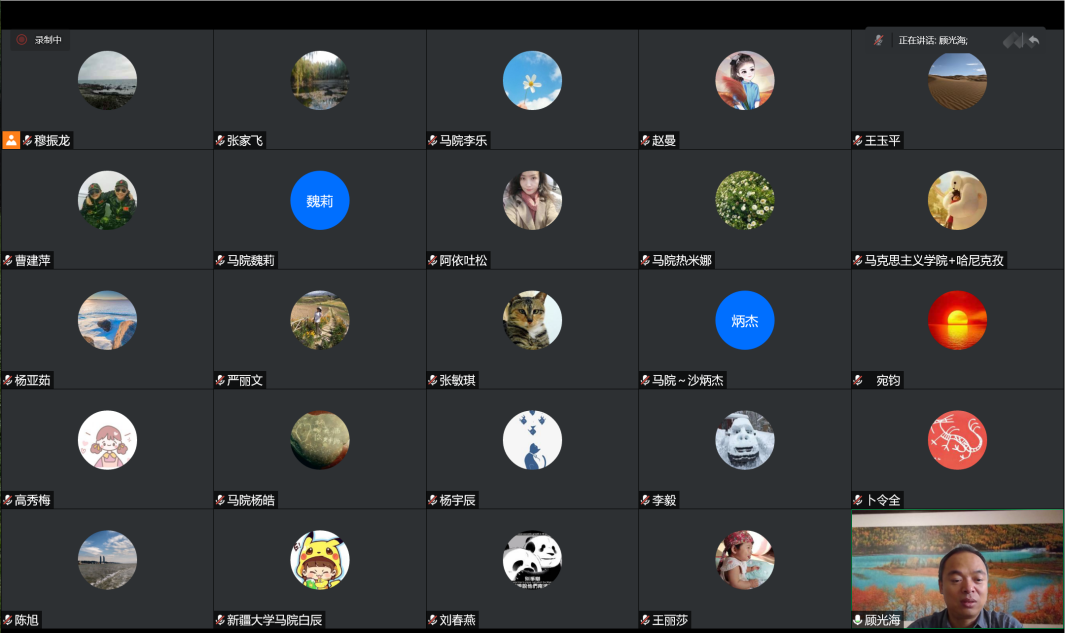Click the name label 马克思主义学院+哈尼克孜
Screen dimensions: 1065x633
point(934,260)
